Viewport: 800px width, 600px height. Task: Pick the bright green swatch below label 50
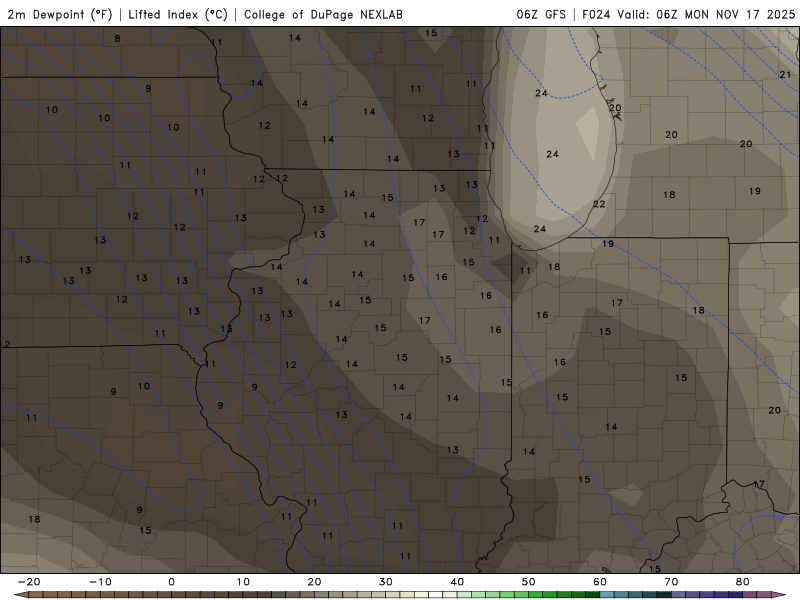(536, 595)
